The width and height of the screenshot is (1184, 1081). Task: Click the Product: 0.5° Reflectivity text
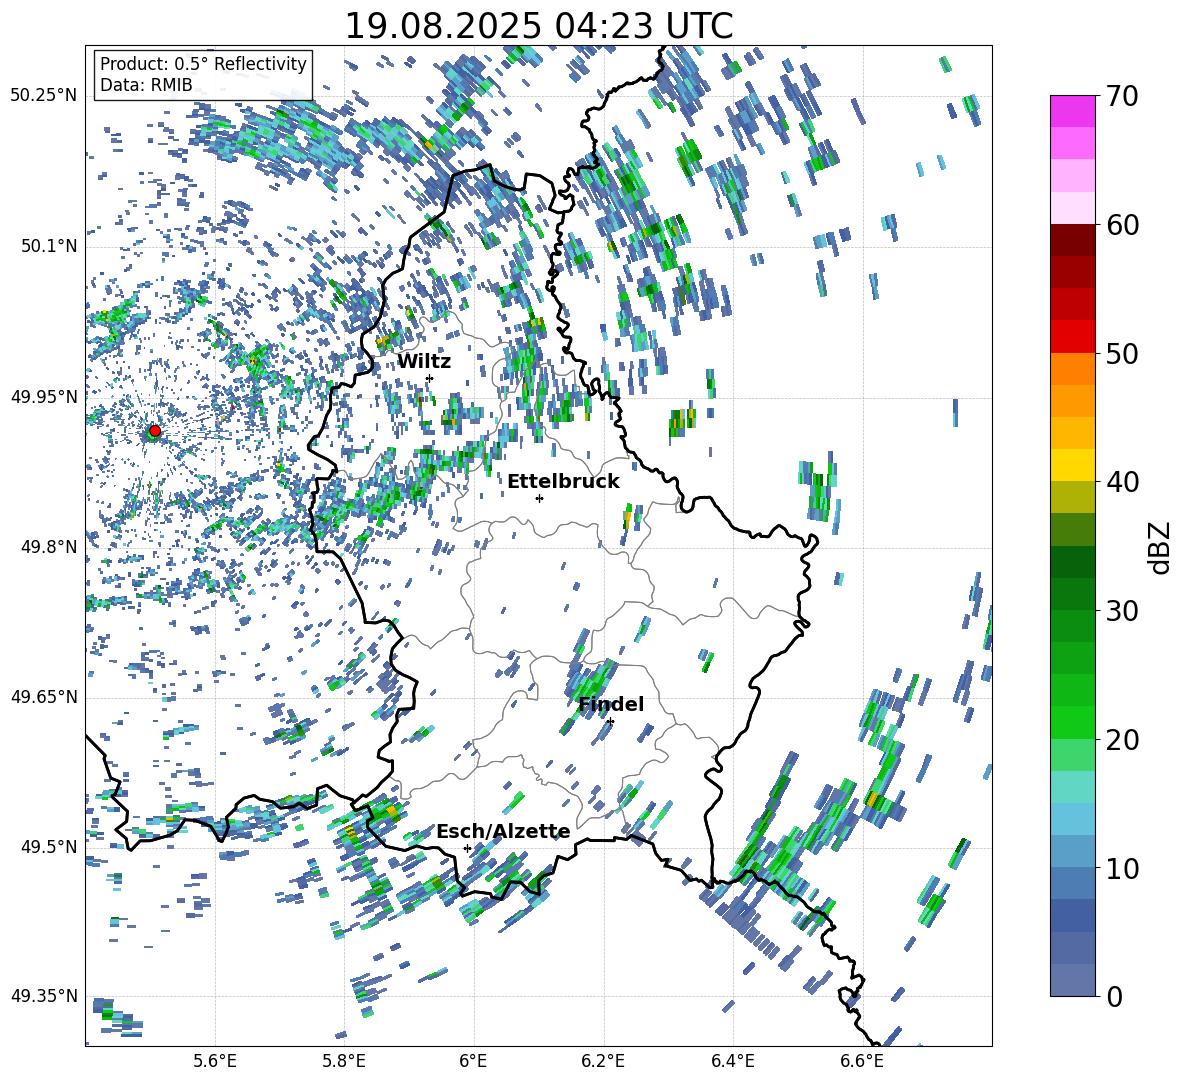click(x=203, y=63)
